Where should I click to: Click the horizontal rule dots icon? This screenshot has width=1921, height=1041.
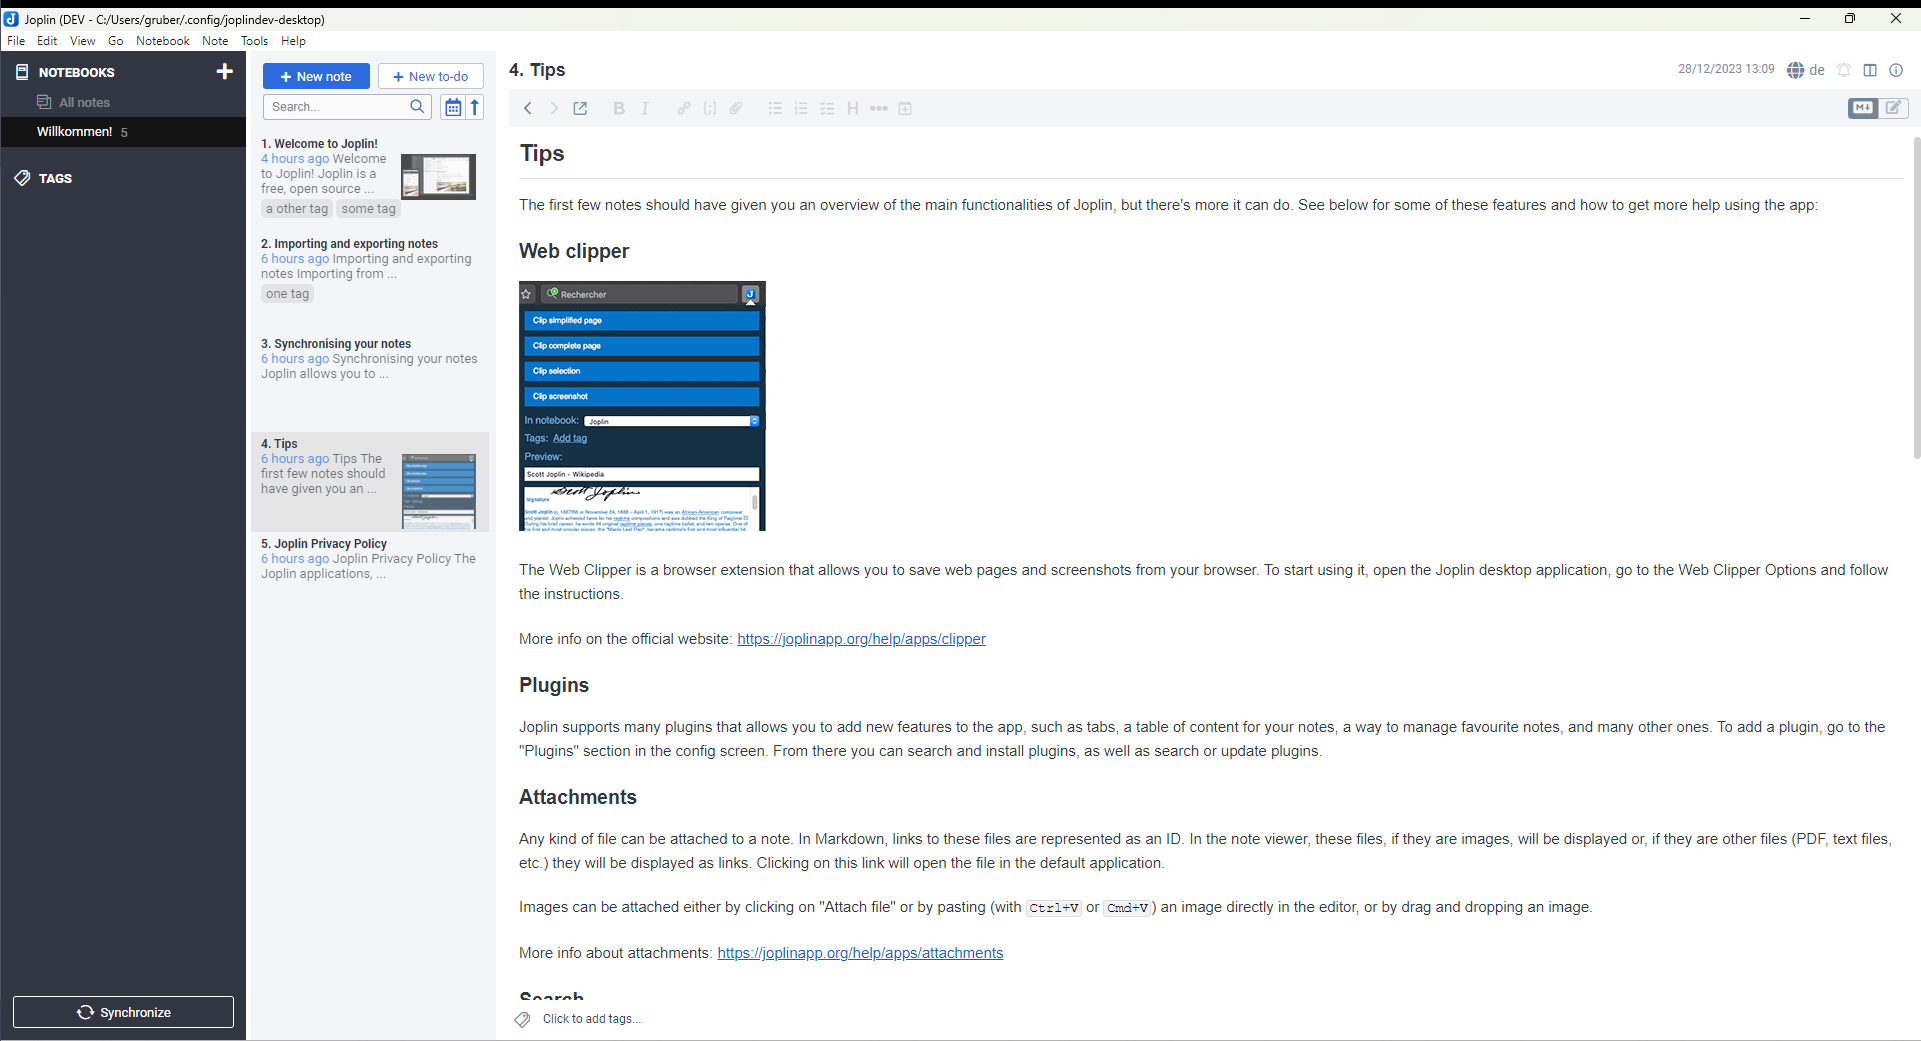[879, 108]
